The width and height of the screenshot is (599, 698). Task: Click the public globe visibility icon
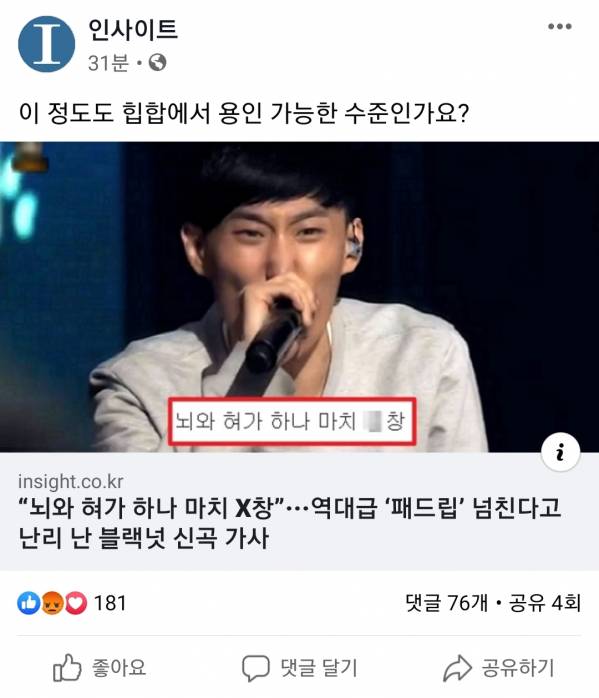coord(158,63)
